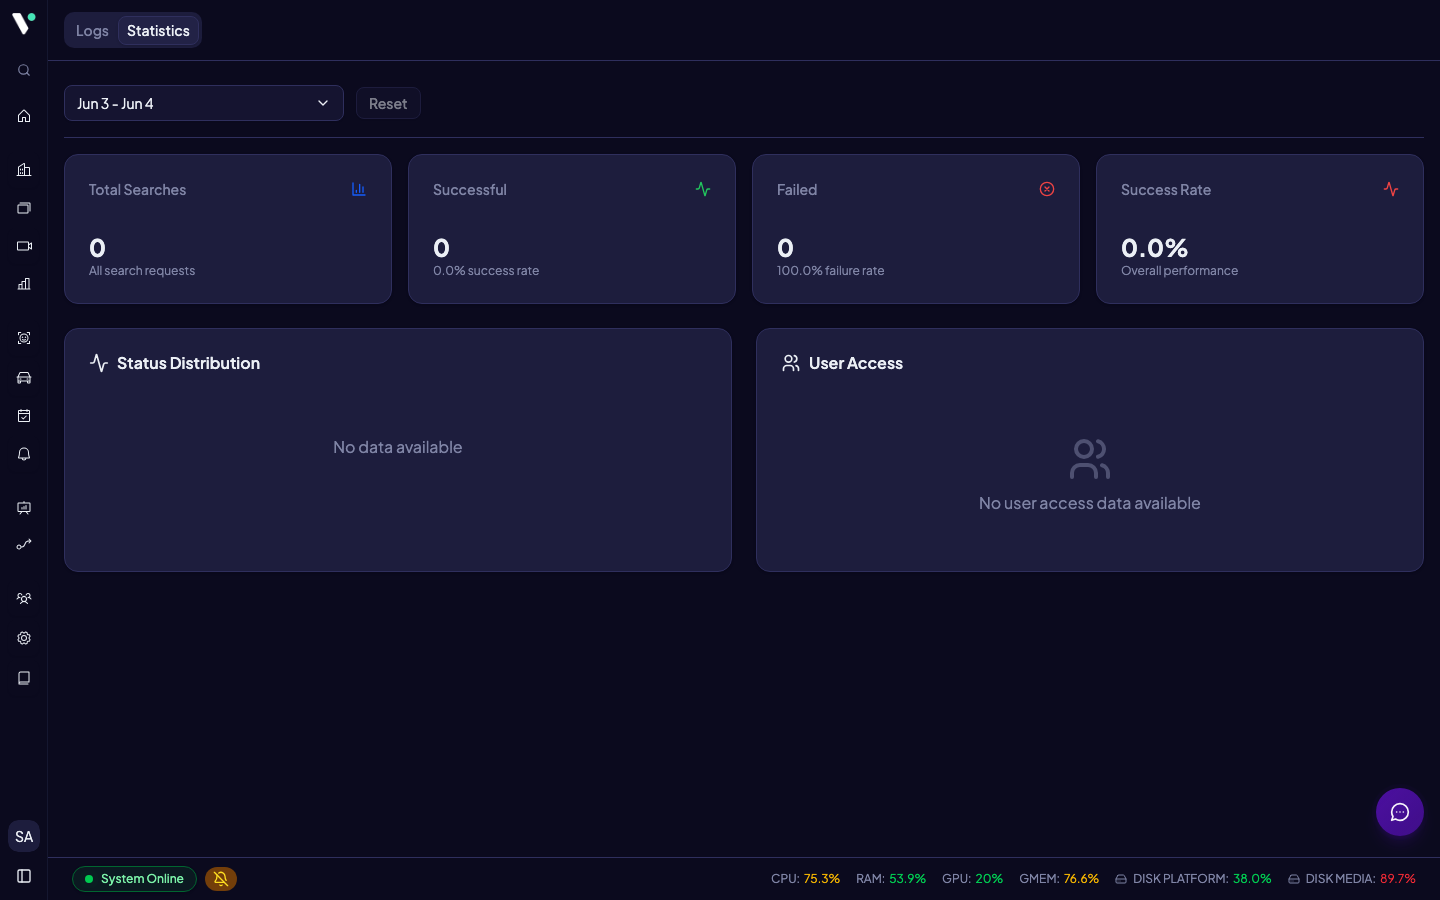Open the car vehicle sidebar icon
Viewport: 1440px width, 900px height.
coord(24,378)
